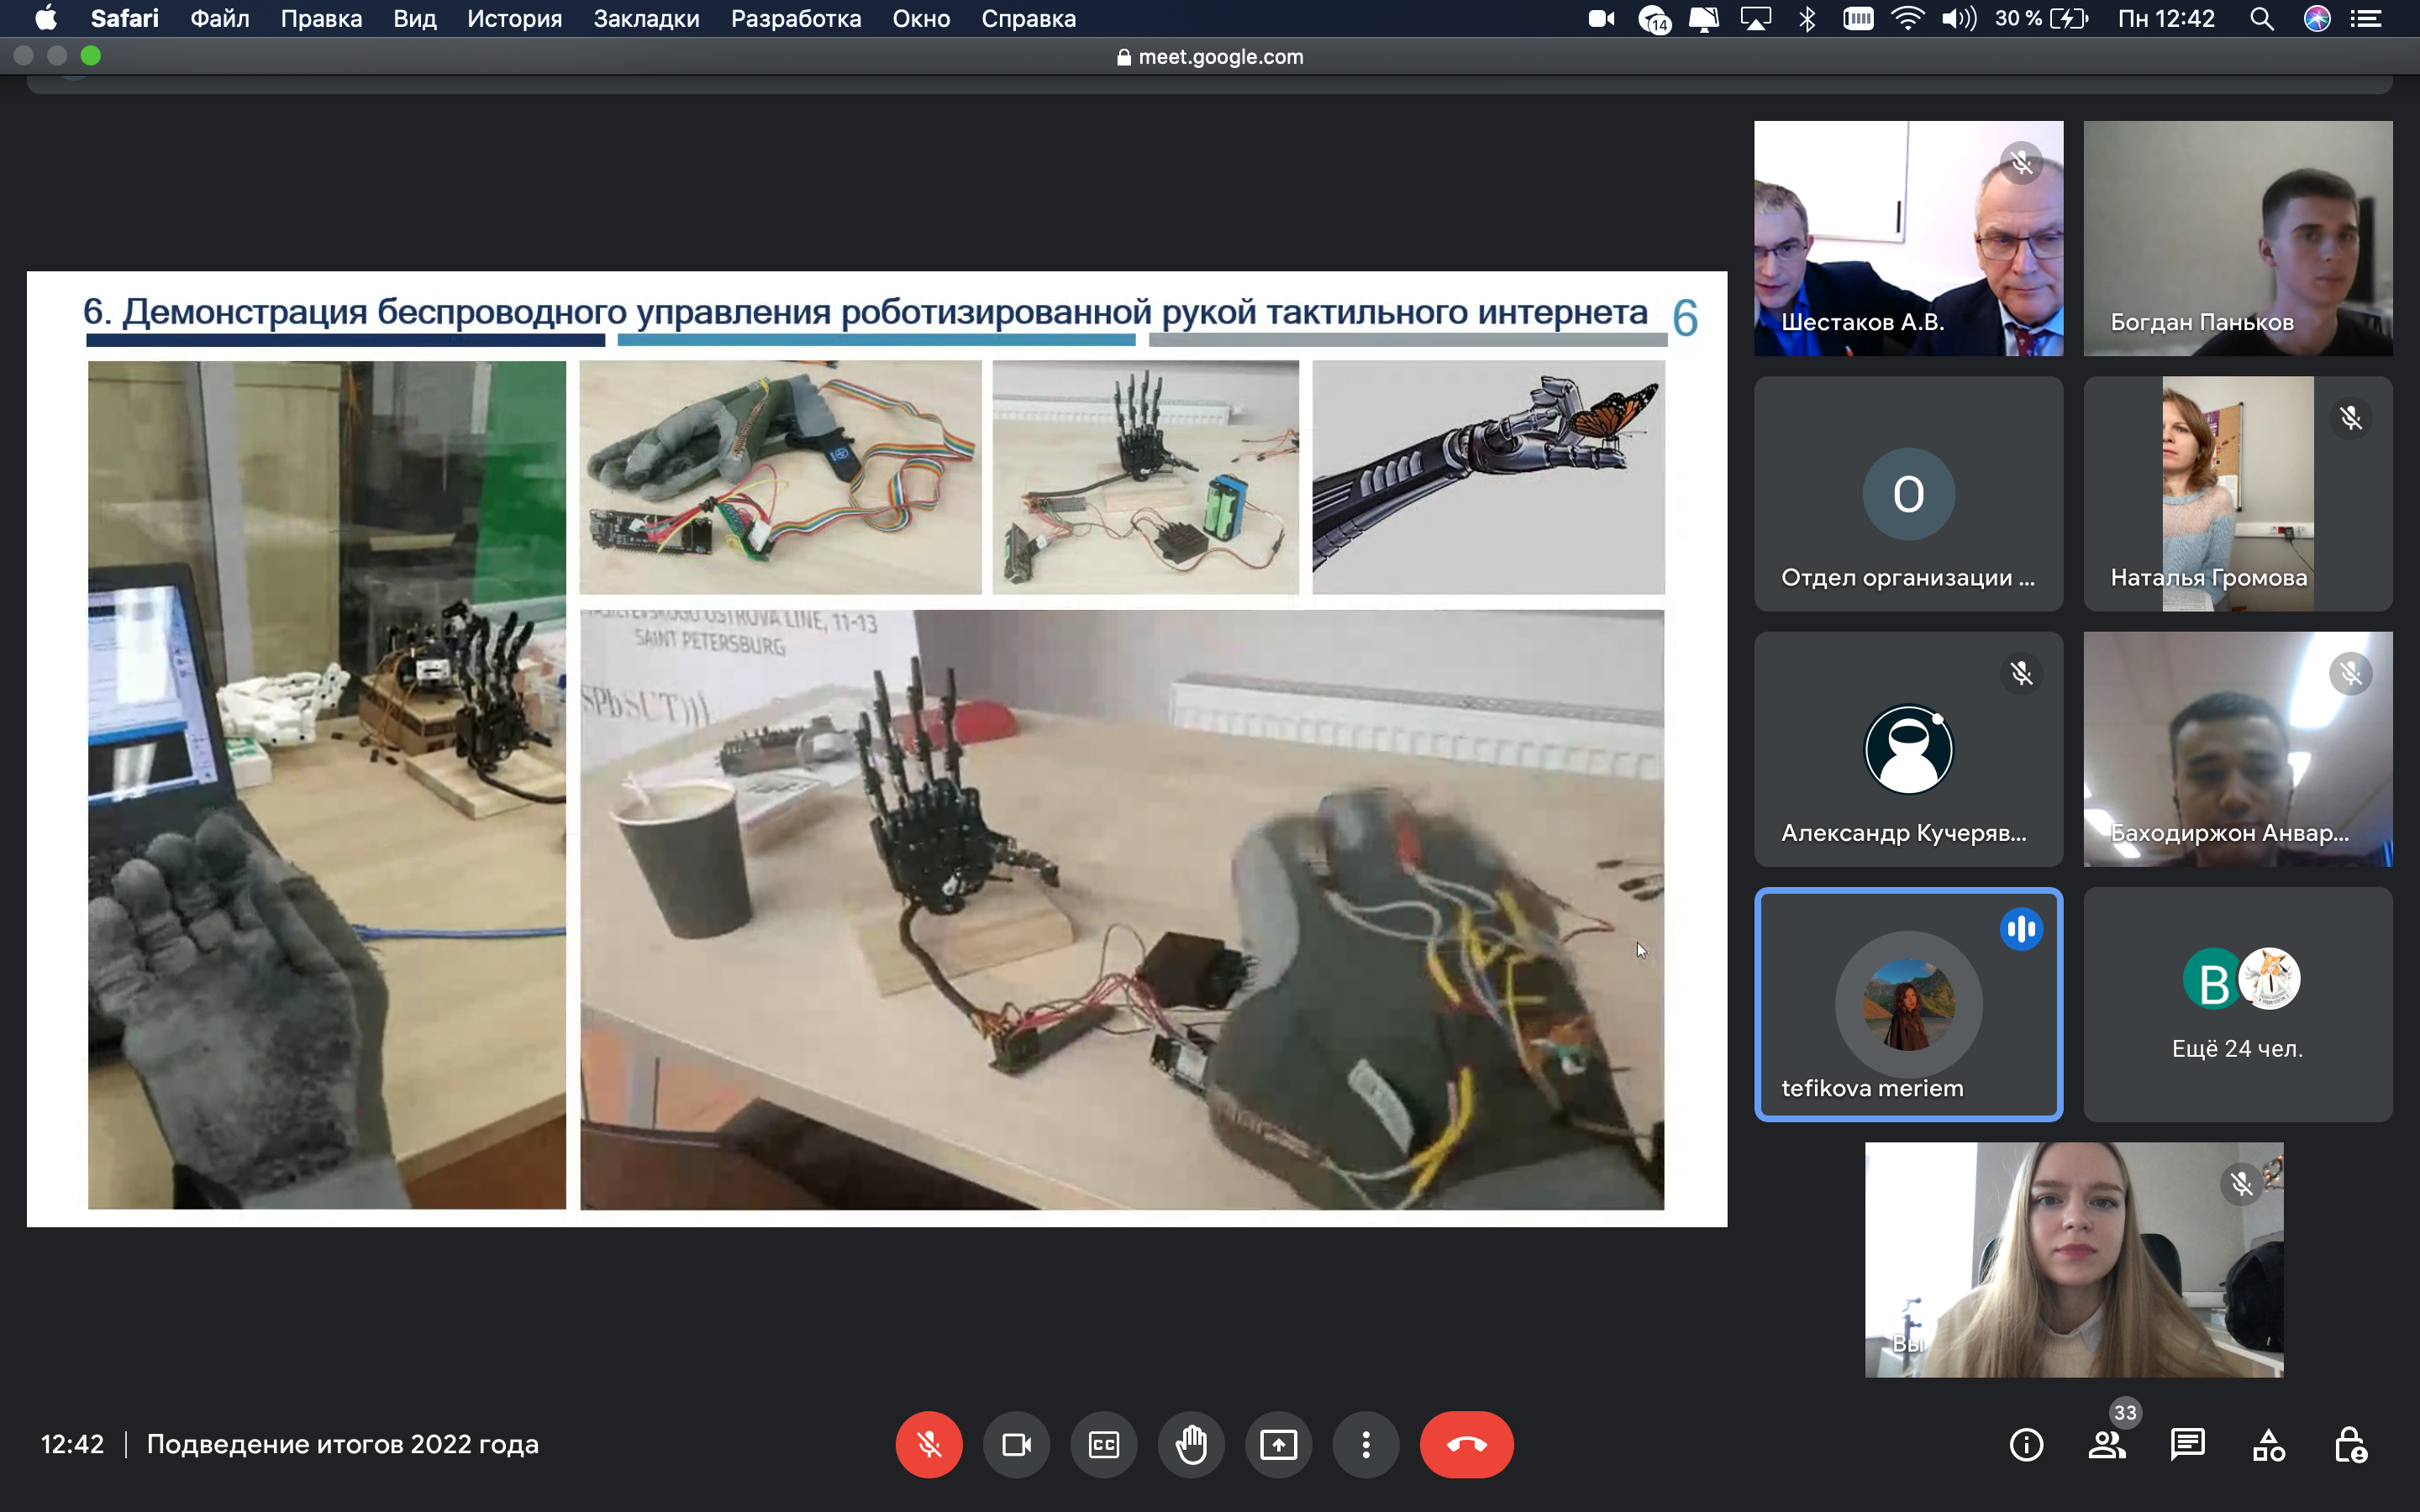Viewport: 2420px width, 1512px height.
Task: Click the meet.google.com address bar
Action: pyautogui.click(x=1210, y=57)
